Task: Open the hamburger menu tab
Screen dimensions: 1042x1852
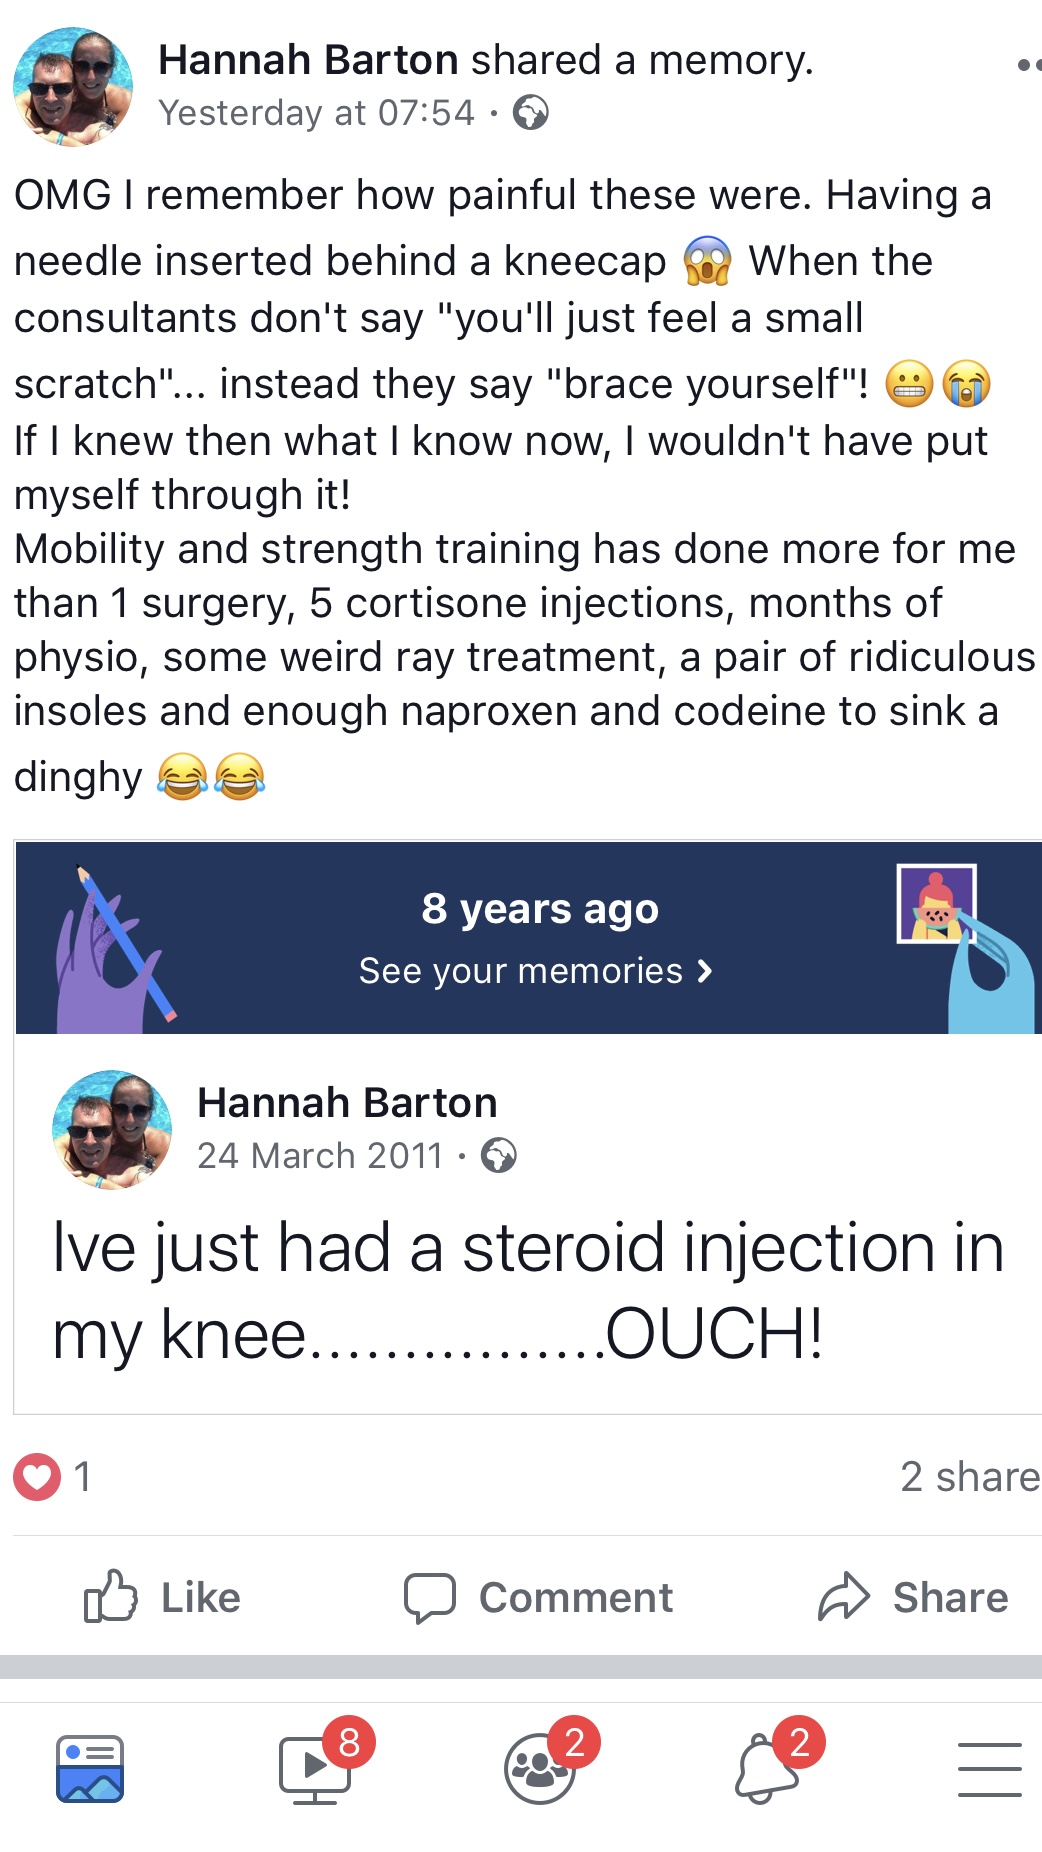Action: (x=990, y=1769)
